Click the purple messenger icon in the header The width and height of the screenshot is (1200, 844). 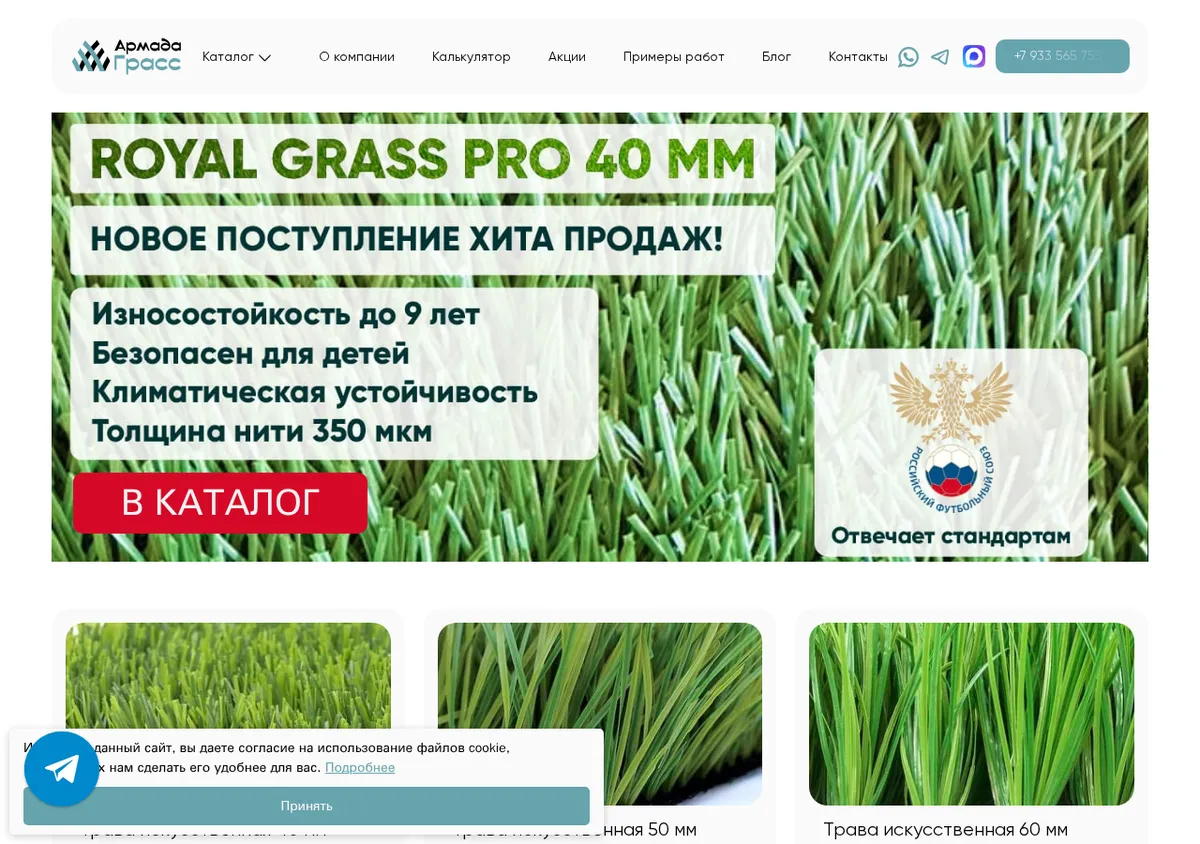coord(974,56)
